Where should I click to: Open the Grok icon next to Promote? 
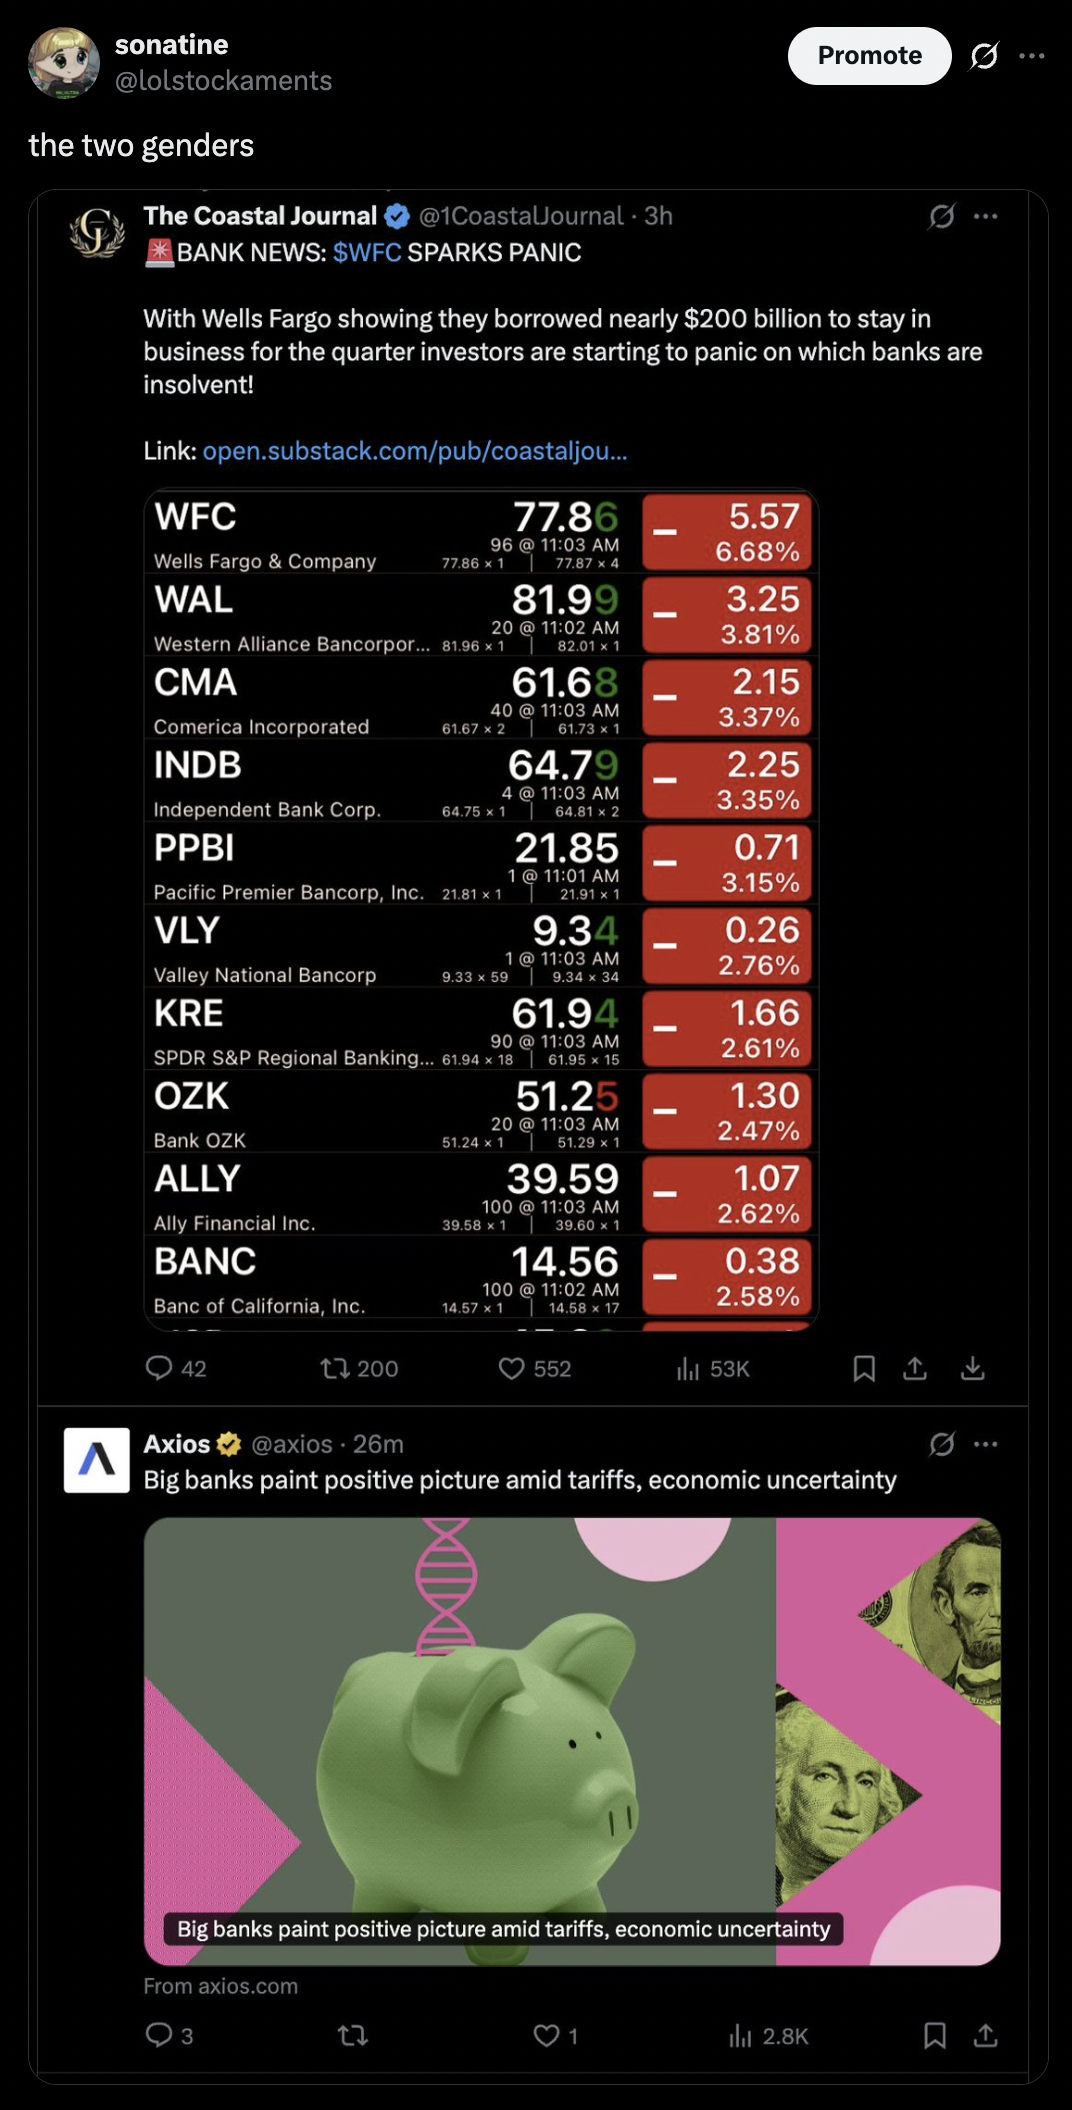pyautogui.click(x=984, y=56)
